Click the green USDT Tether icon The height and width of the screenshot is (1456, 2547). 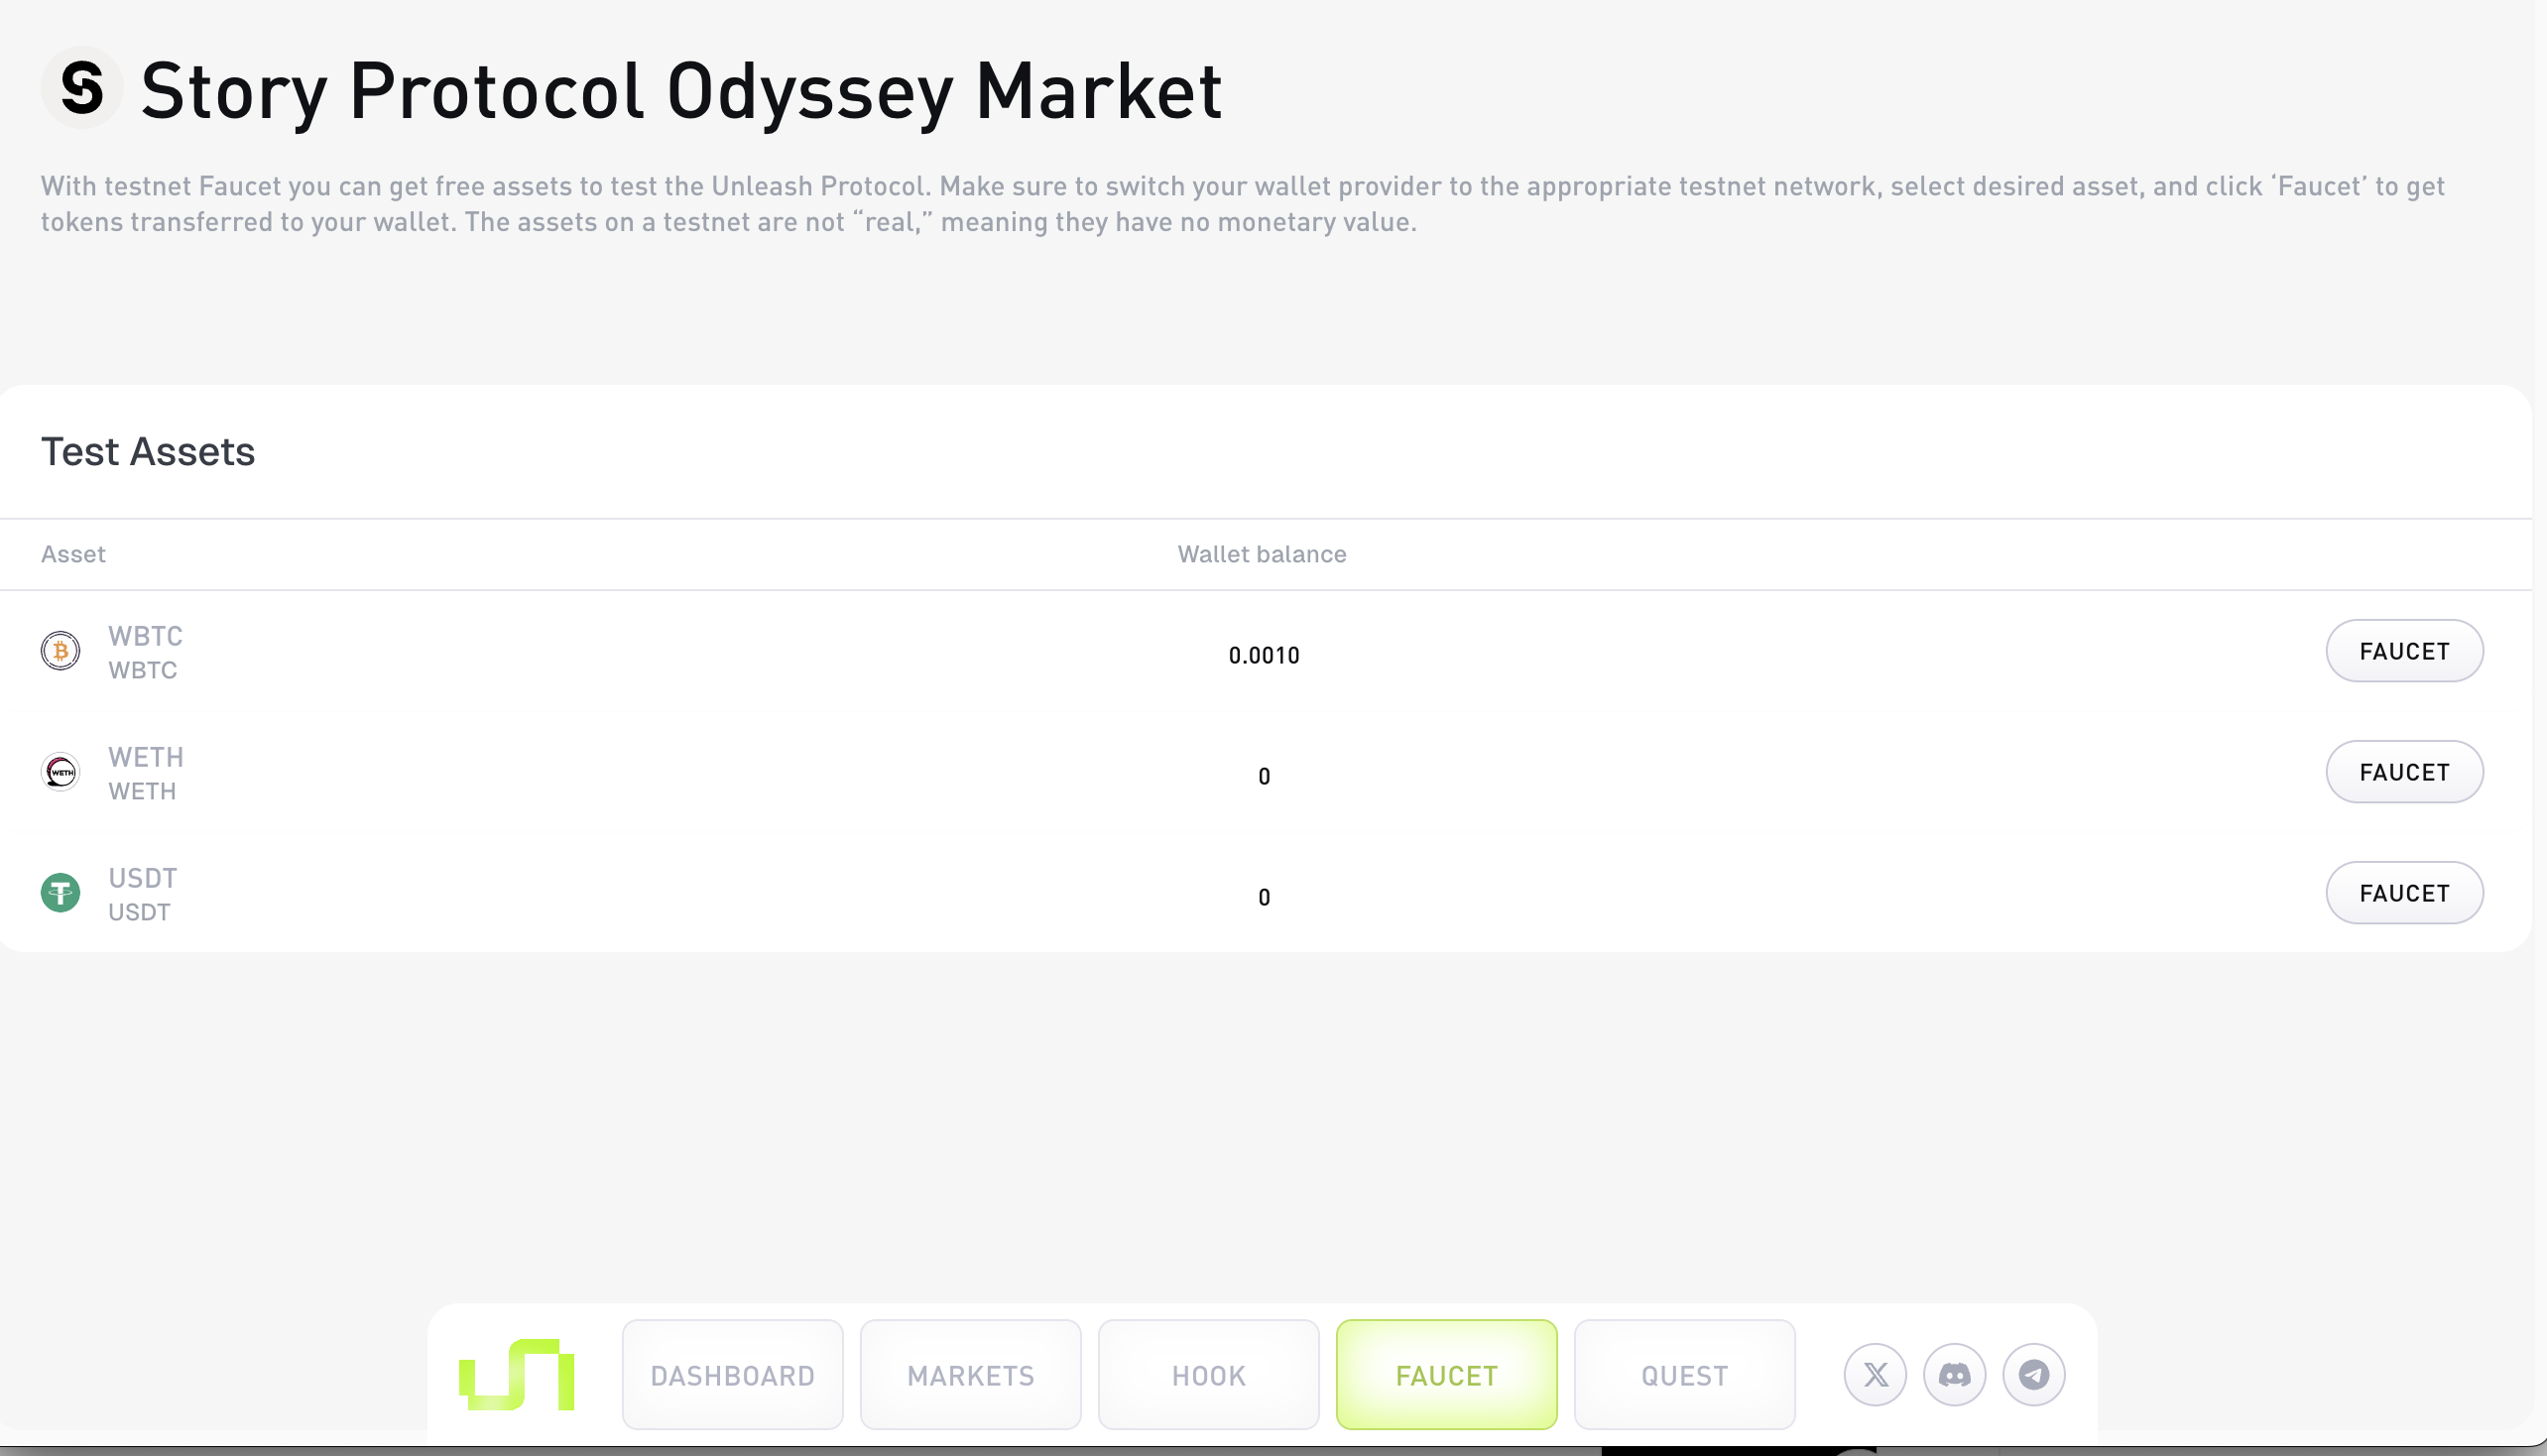pyautogui.click(x=60, y=893)
